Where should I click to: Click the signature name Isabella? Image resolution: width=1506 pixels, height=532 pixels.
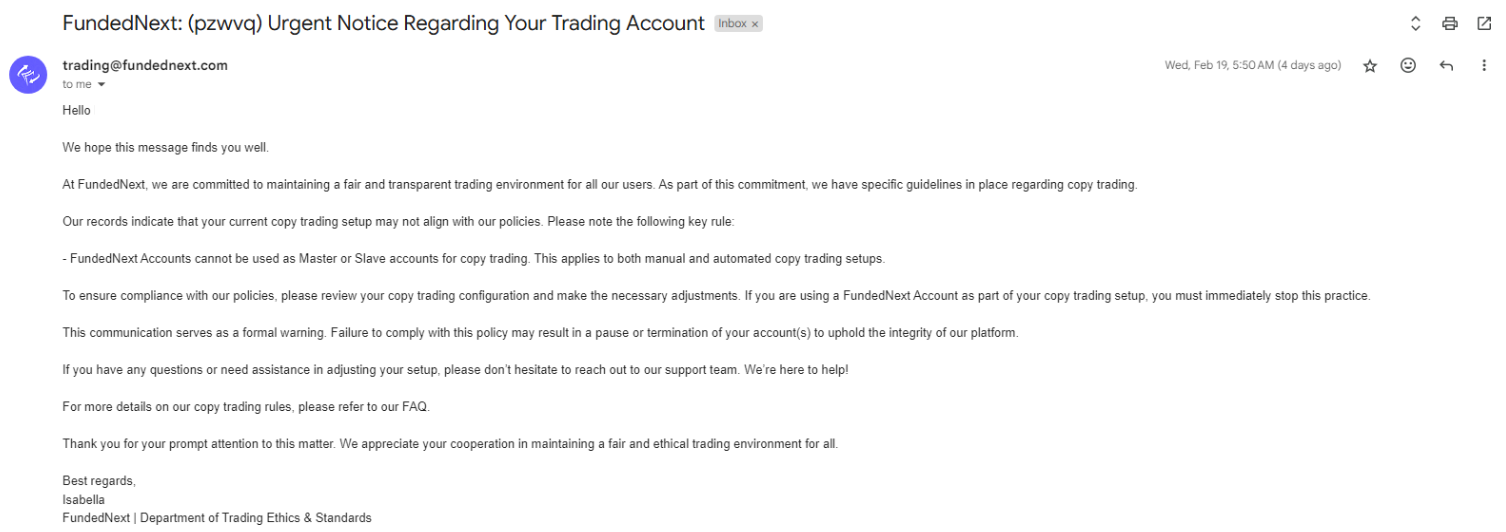pyautogui.click(x=83, y=499)
